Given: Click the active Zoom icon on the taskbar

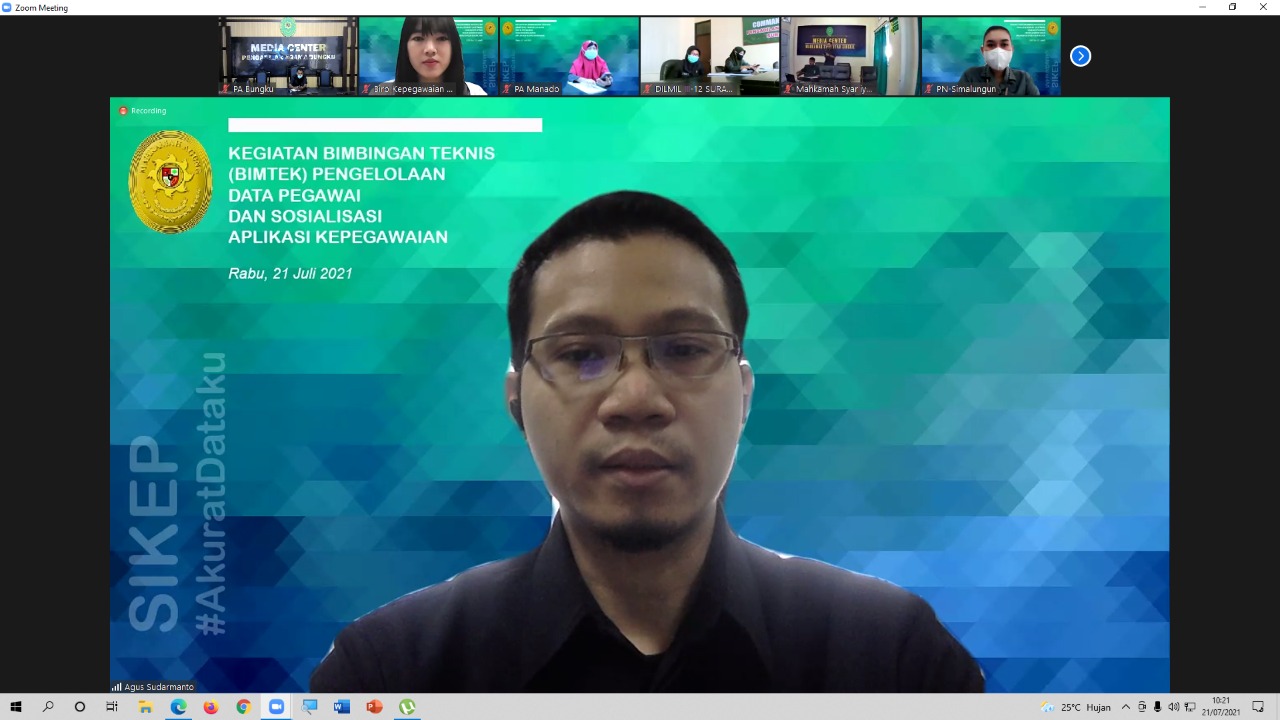Looking at the screenshot, I should (x=276, y=707).
